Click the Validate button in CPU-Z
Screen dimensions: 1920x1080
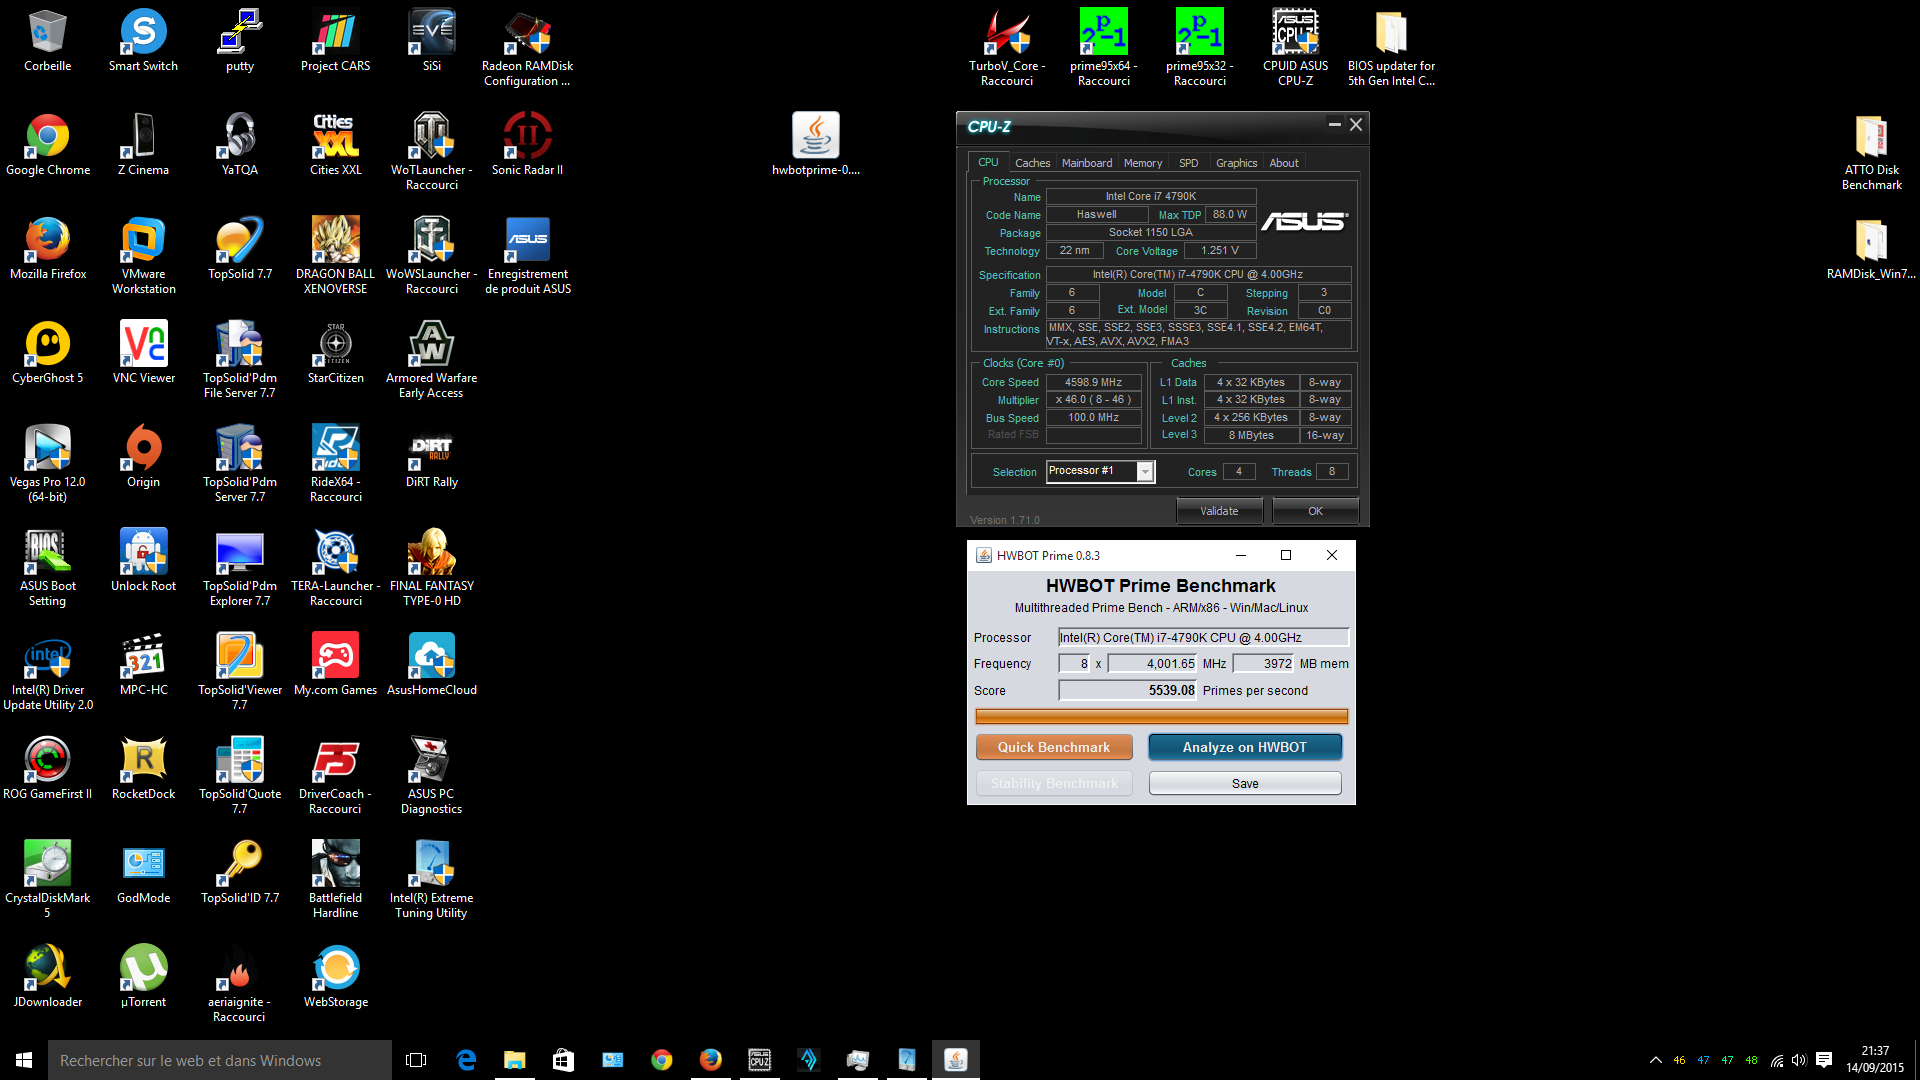1219,511
